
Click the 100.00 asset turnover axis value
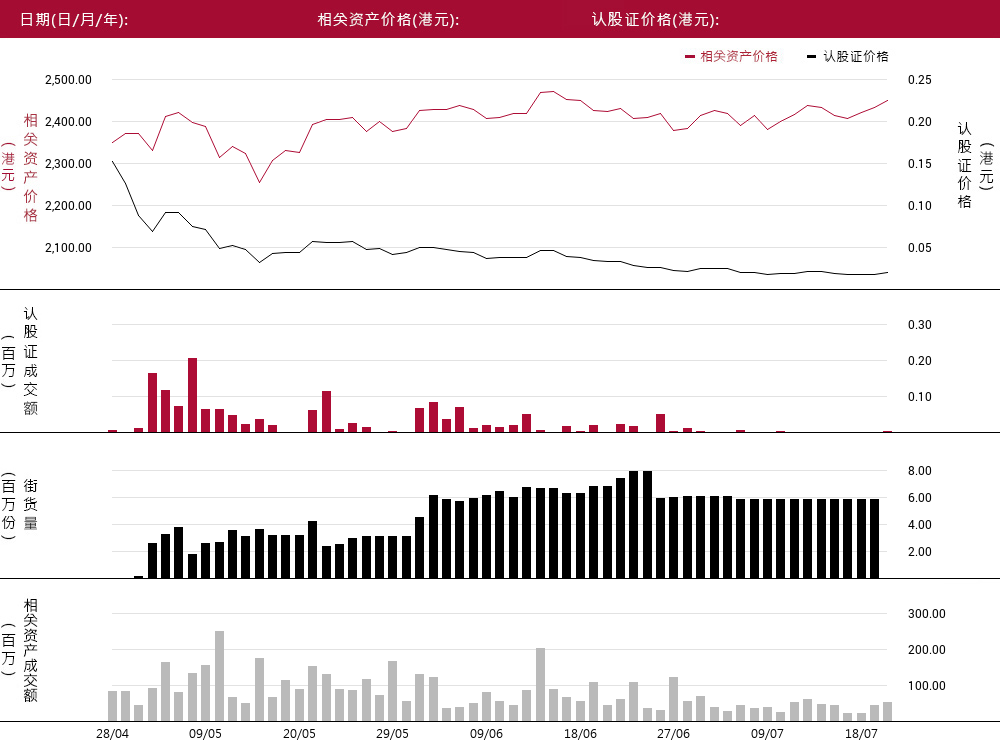927,686
